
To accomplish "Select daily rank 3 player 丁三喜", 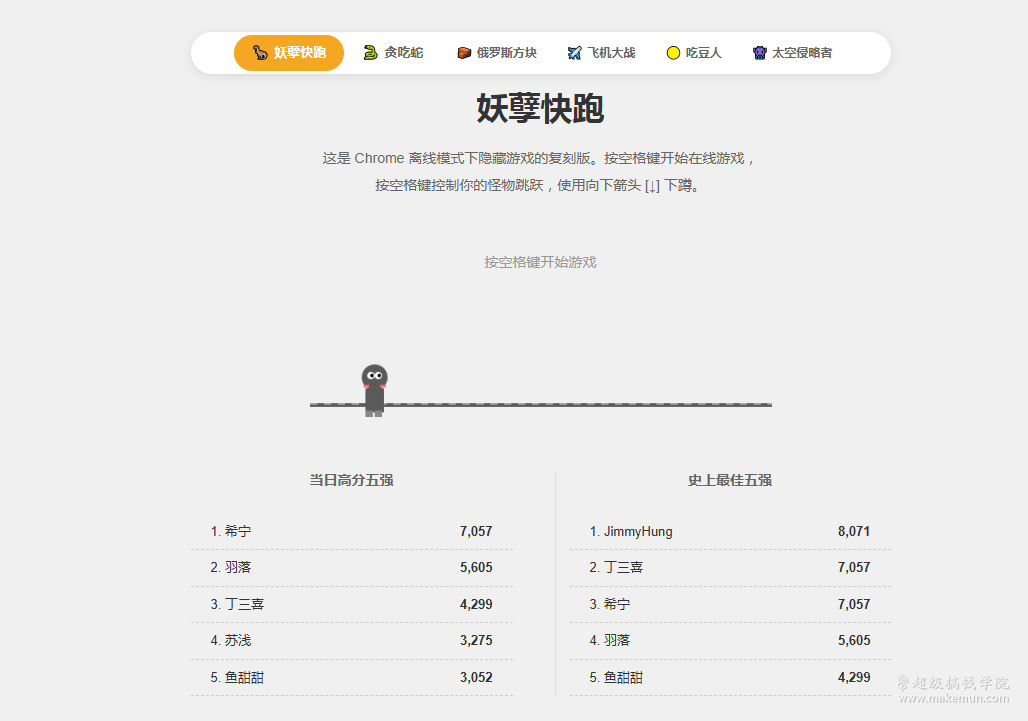I will 351,604.
